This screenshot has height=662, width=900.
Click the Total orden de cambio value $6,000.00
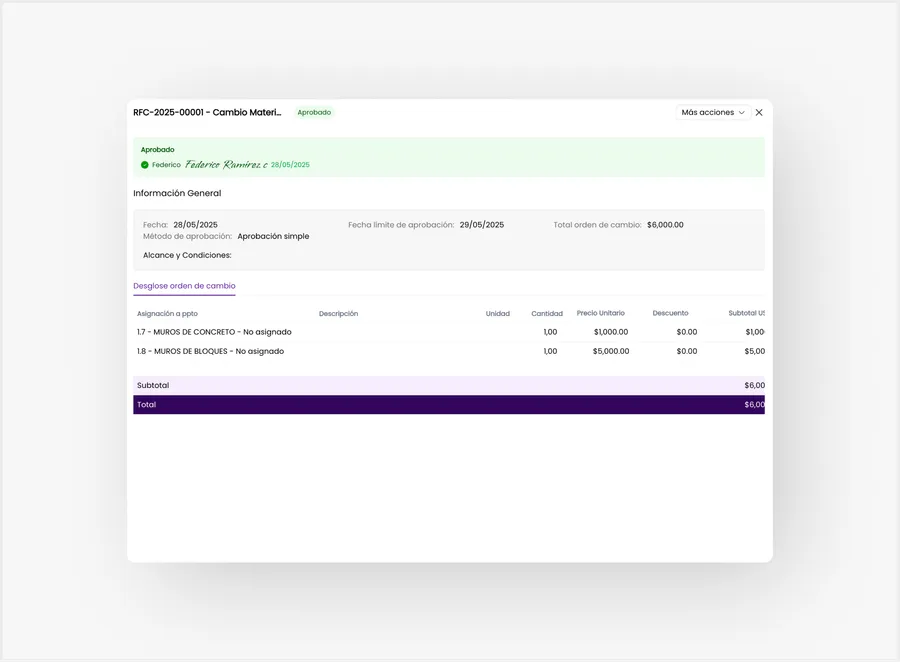(x=665, y=225)
